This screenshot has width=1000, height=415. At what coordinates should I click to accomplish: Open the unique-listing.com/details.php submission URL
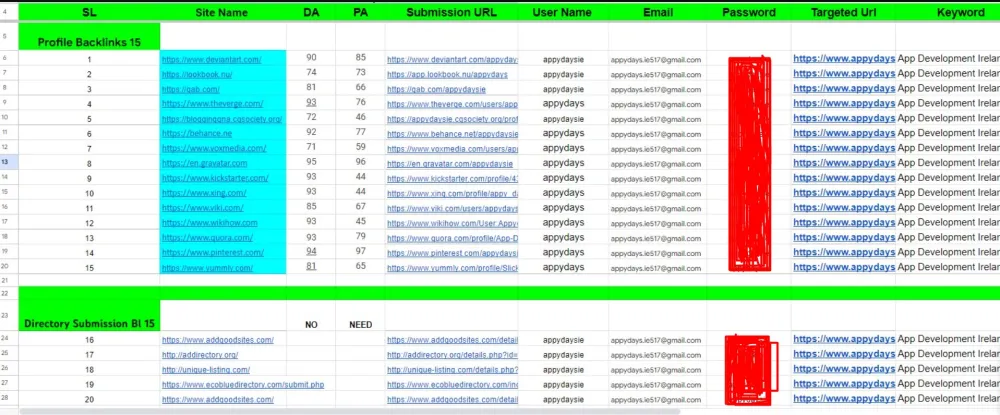pos(452,370)
